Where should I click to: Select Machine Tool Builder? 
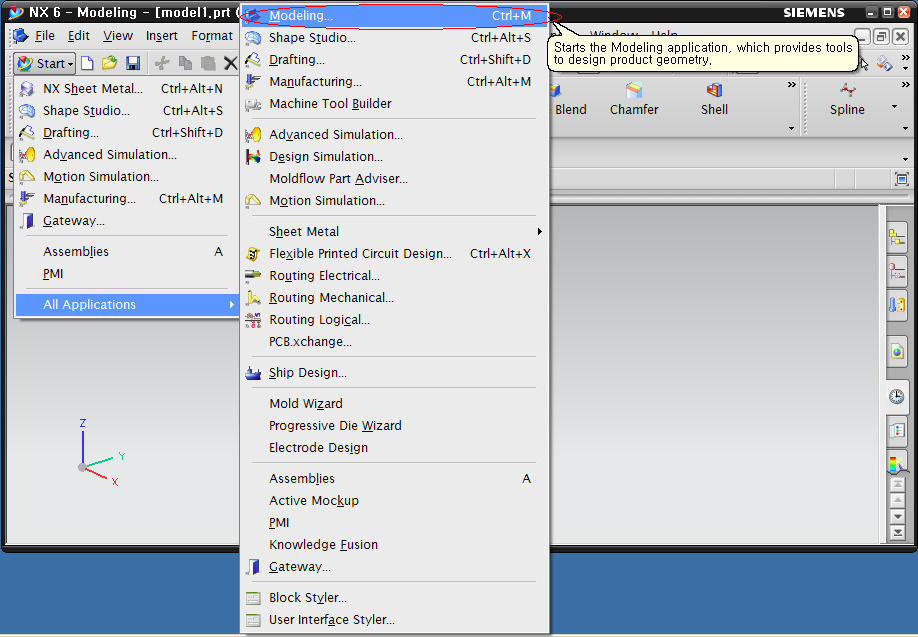[x=396, y=104]
